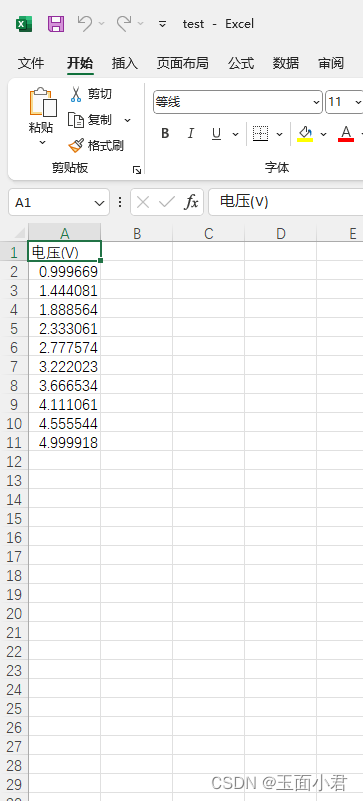Open the undo history dropdown arrow

click(101, 23)
